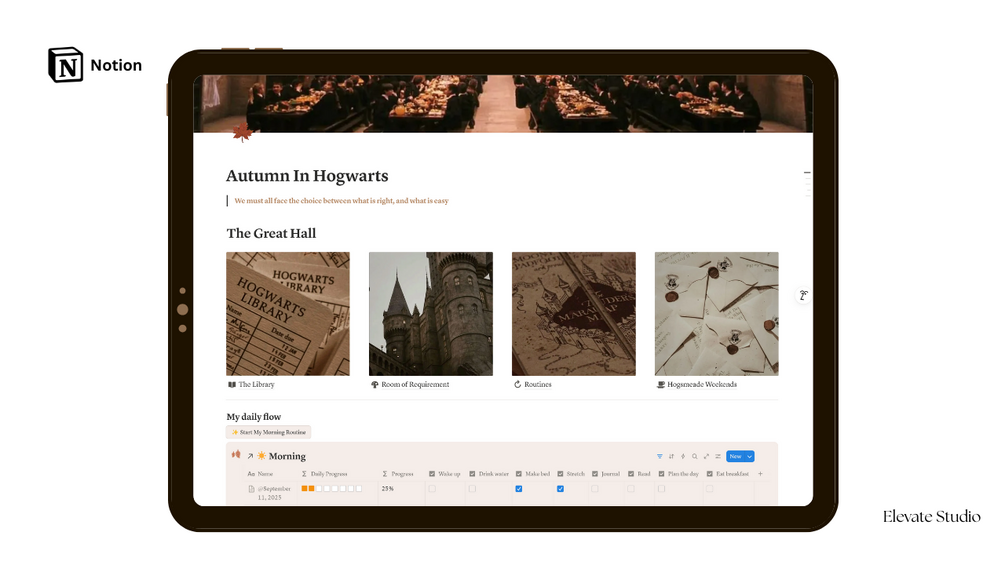The height and width of the screenshot is (565, 1005).
Task: Open the Make bed column header menu
Action: (533, 474)
